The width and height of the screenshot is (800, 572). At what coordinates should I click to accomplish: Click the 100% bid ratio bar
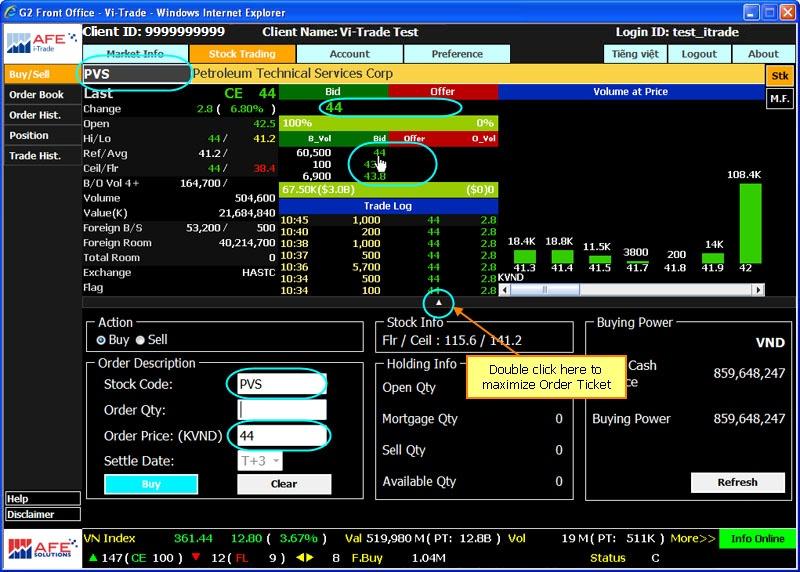pyautogui.click(x=388, y=123)
